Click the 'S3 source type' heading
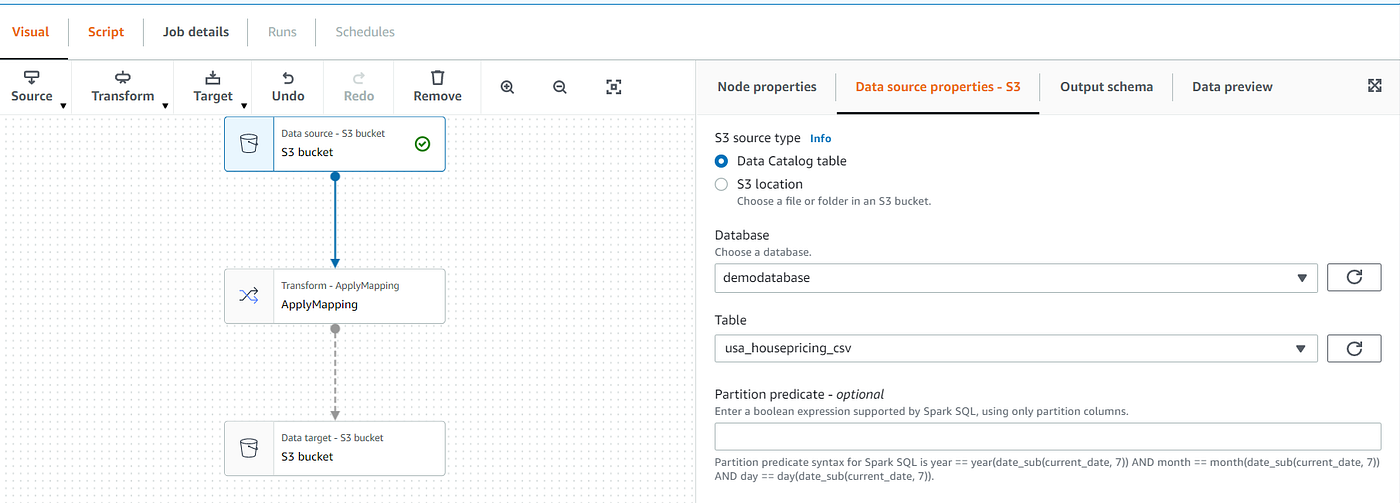 758,138
